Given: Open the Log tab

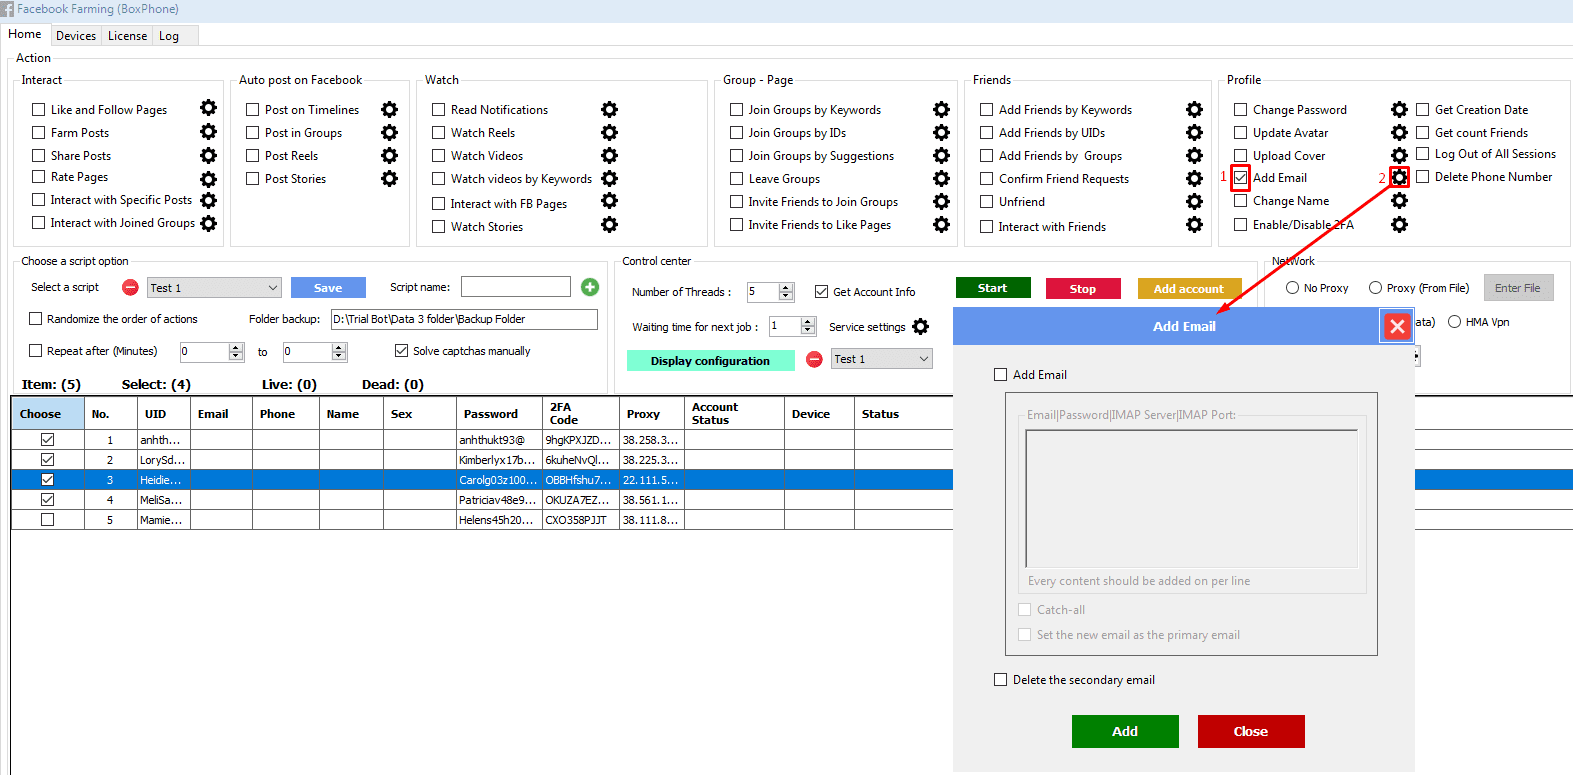Looking at the screenshot, I should (169, 36).
